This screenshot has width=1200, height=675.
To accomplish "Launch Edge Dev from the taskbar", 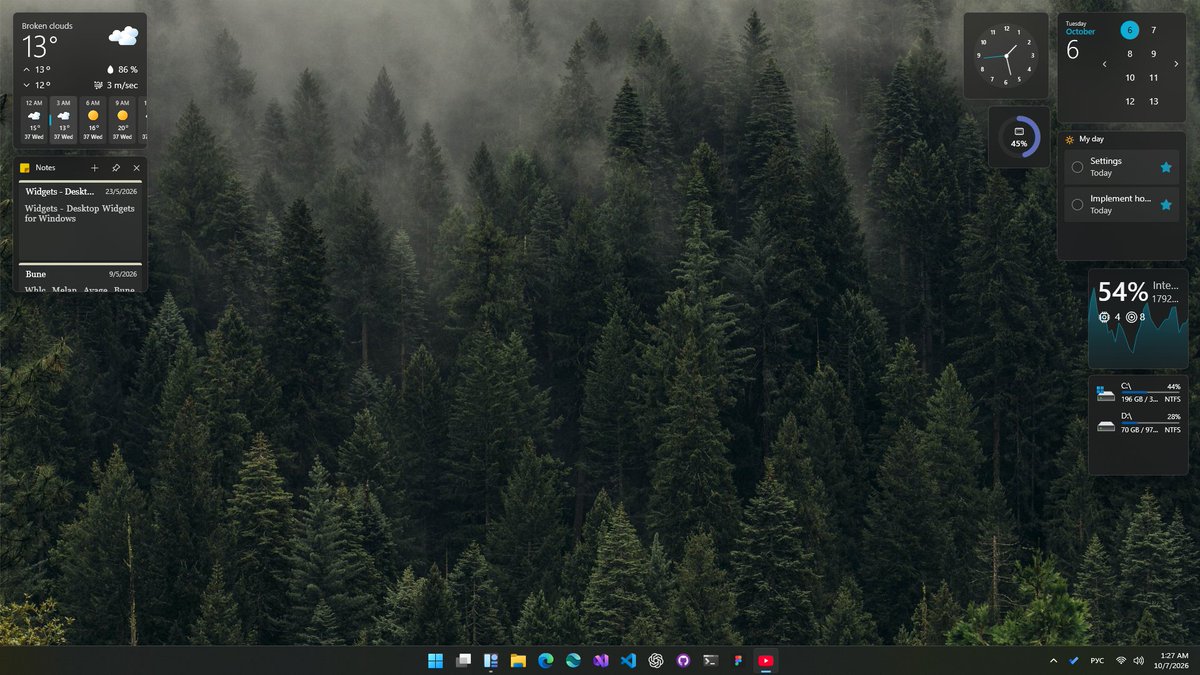I will (573, 660).
